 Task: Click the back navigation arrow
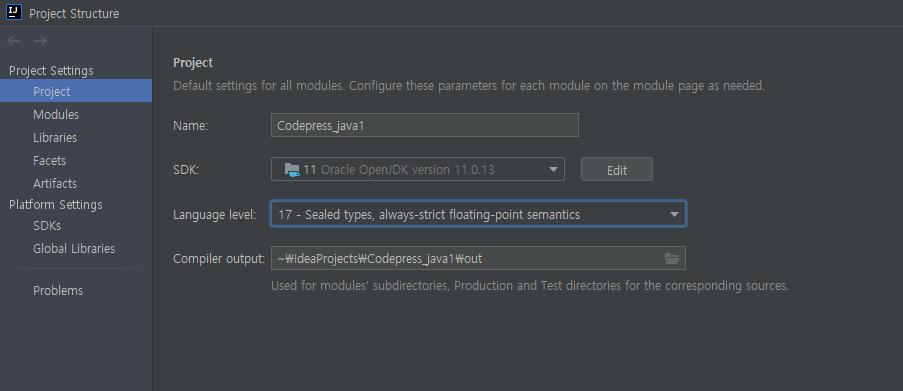[14, 41]
